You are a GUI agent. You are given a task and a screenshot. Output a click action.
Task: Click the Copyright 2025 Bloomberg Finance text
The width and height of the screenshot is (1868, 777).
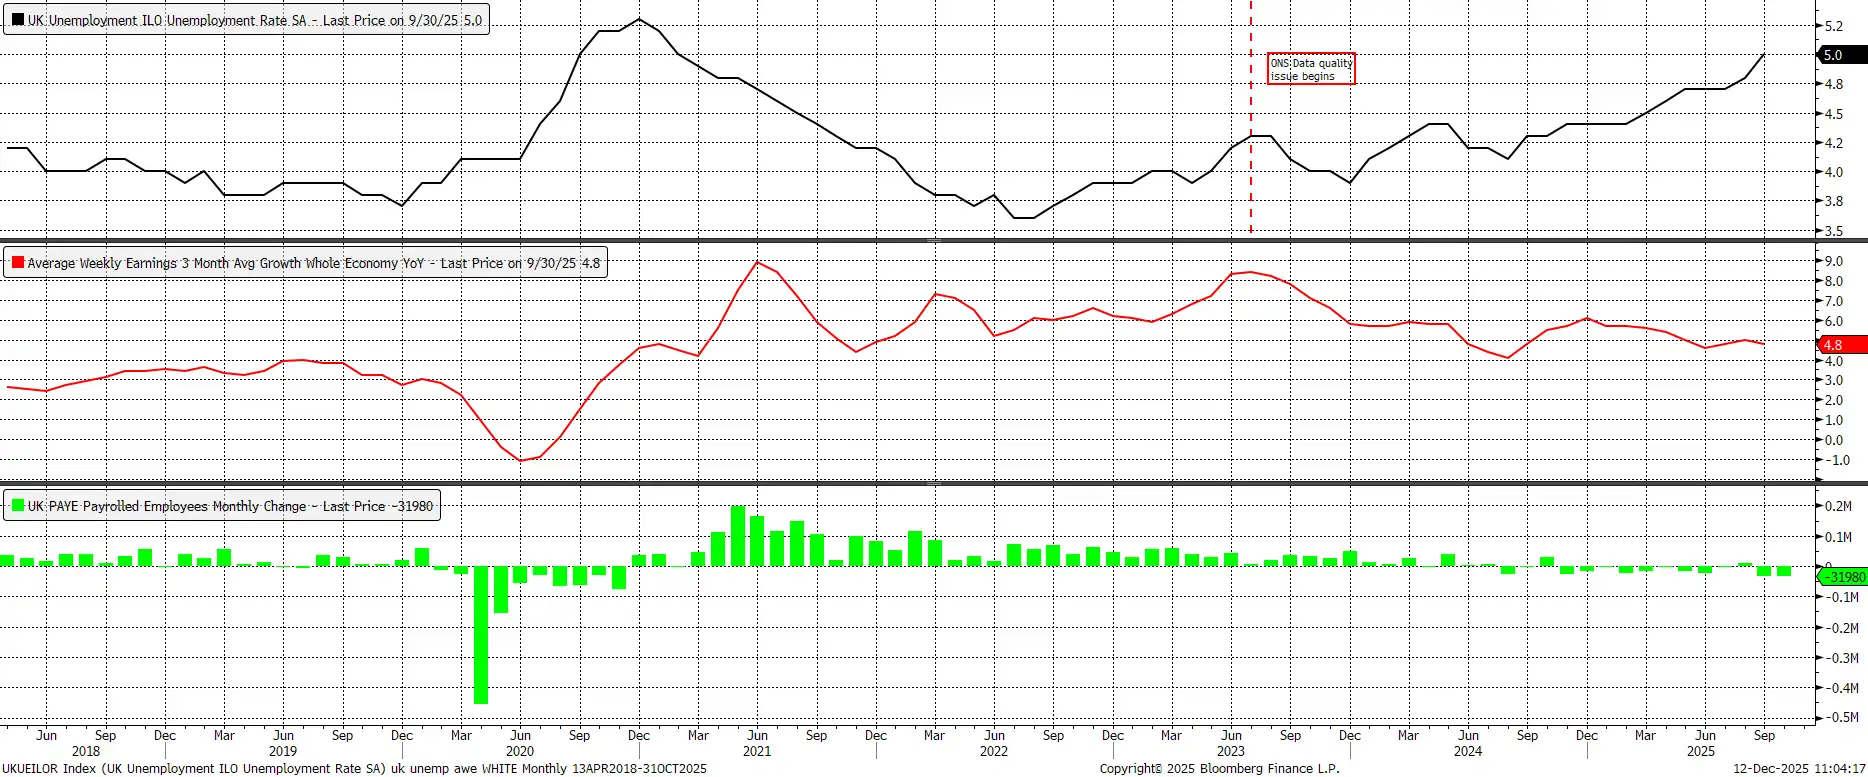(1219, 769)
